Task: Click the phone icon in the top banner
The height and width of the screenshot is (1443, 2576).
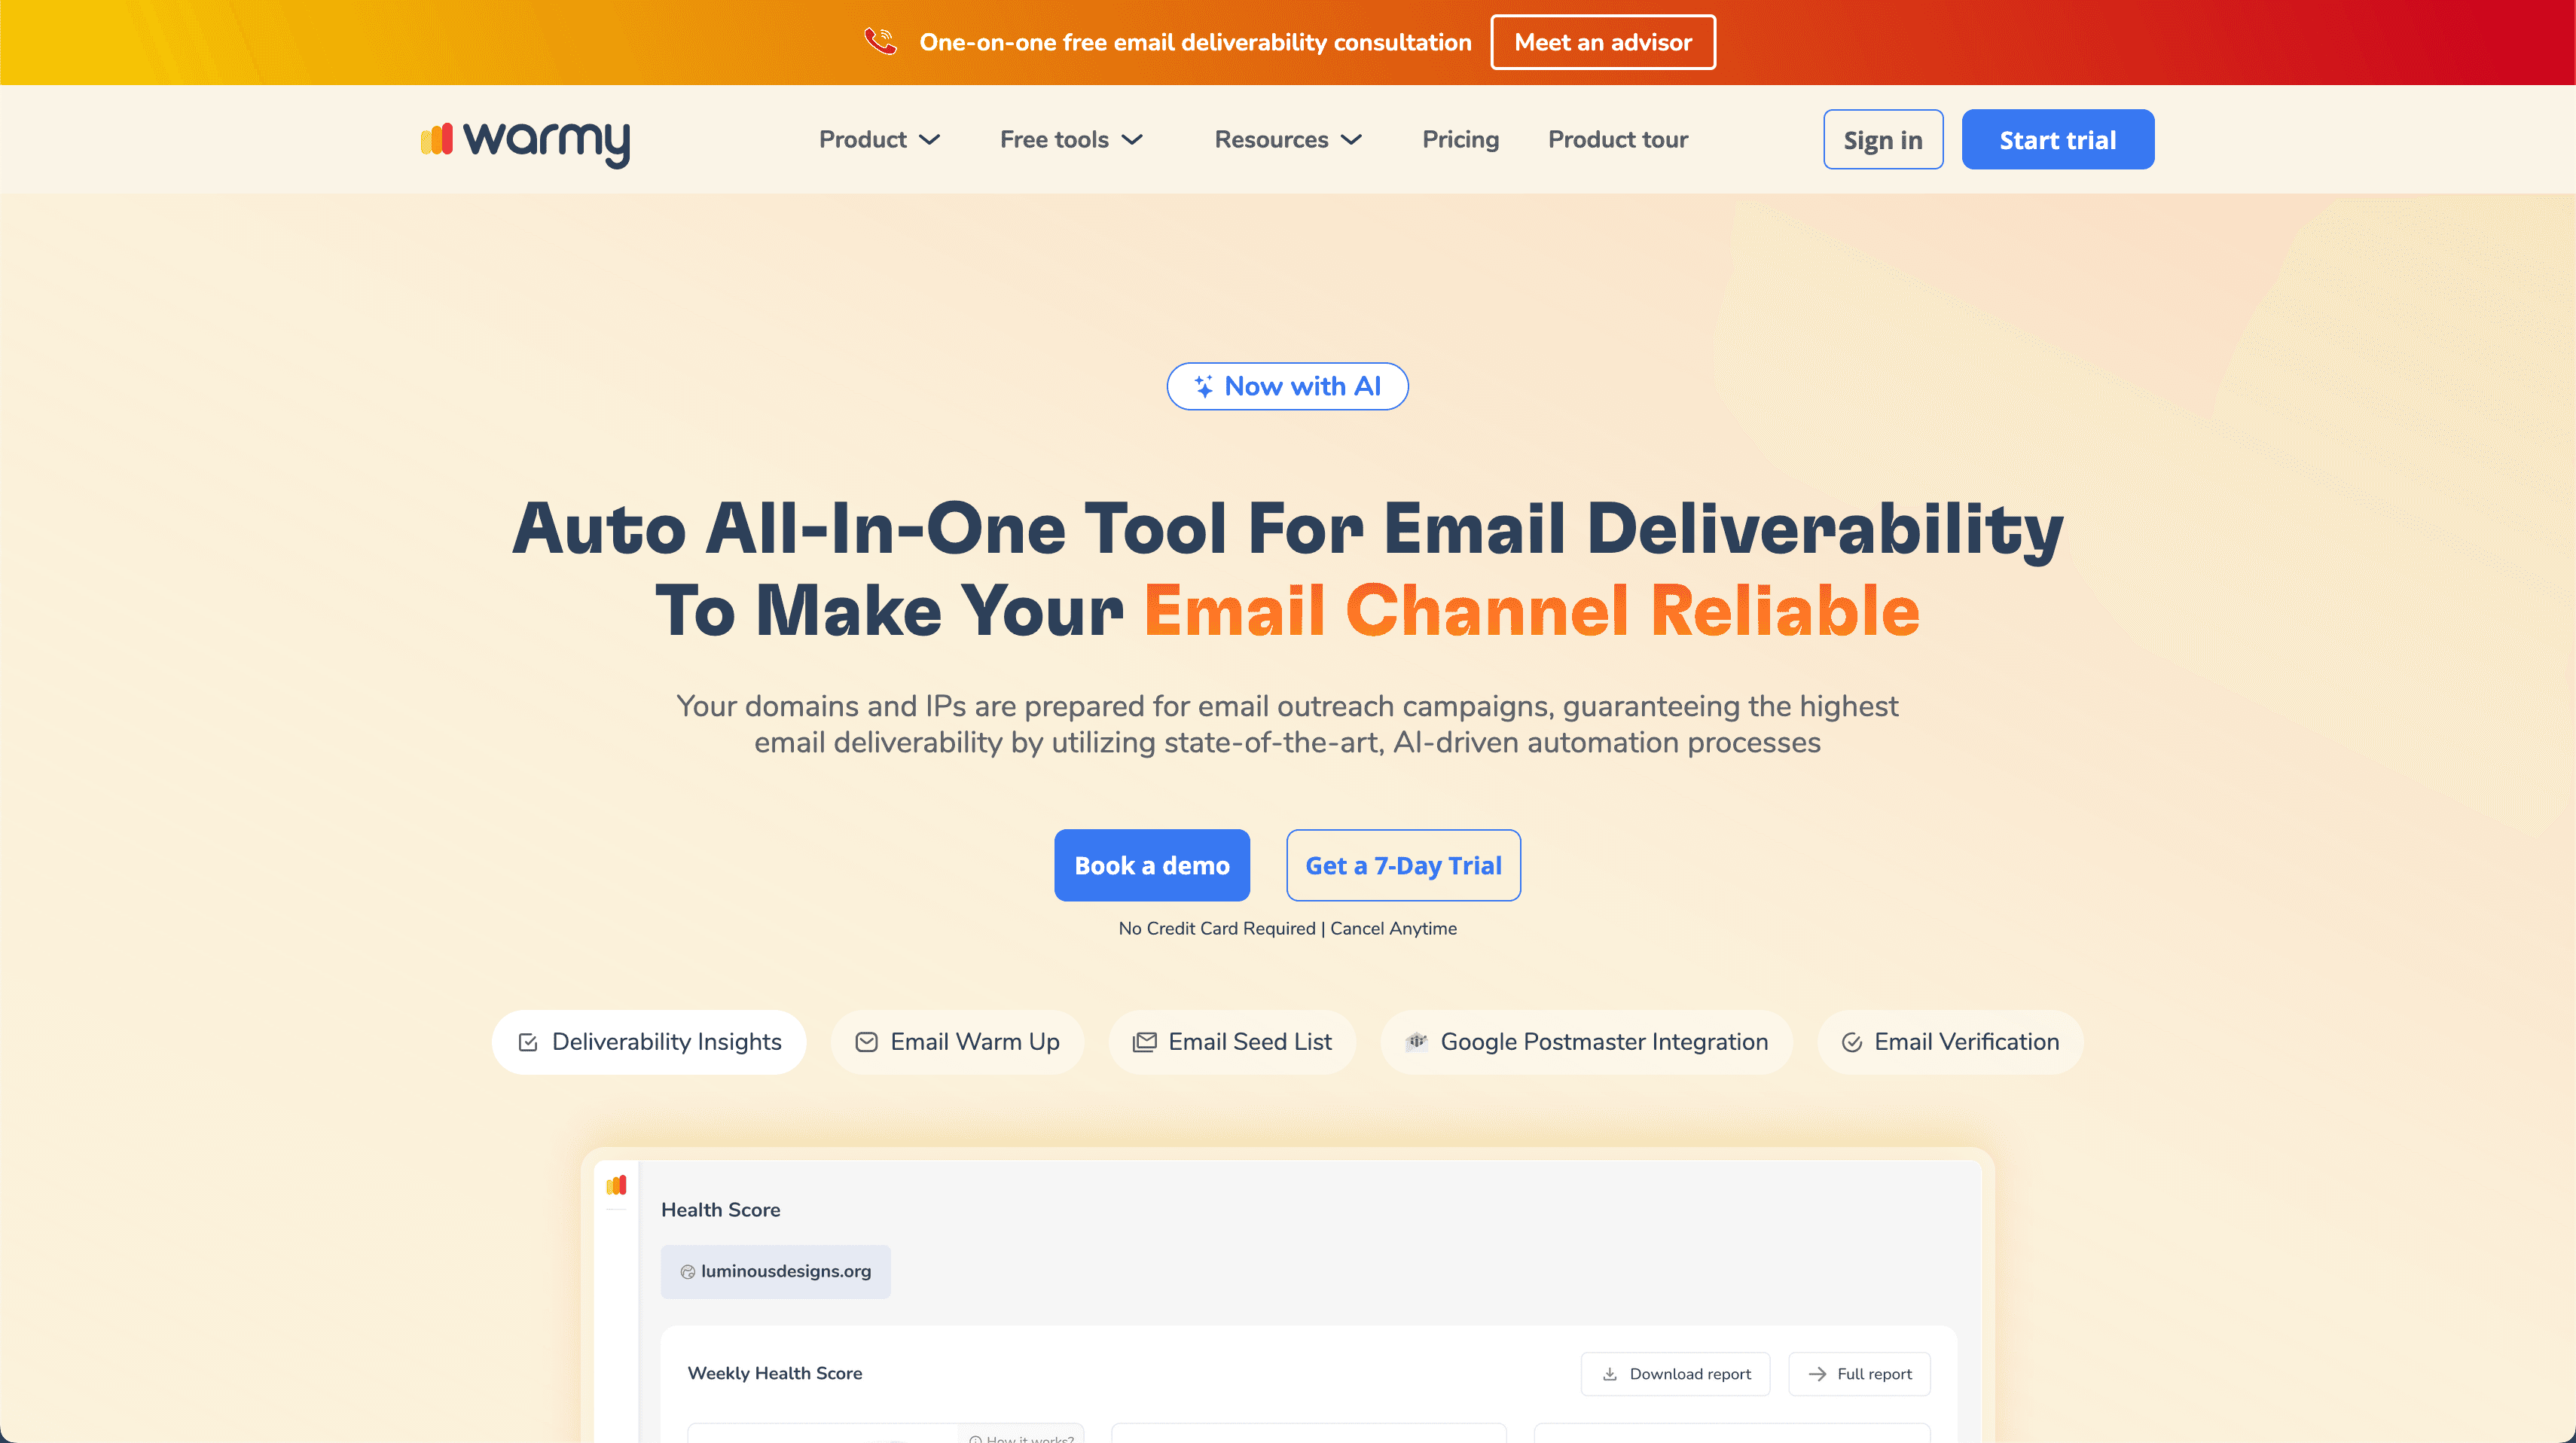Action: tap(881, 41)
